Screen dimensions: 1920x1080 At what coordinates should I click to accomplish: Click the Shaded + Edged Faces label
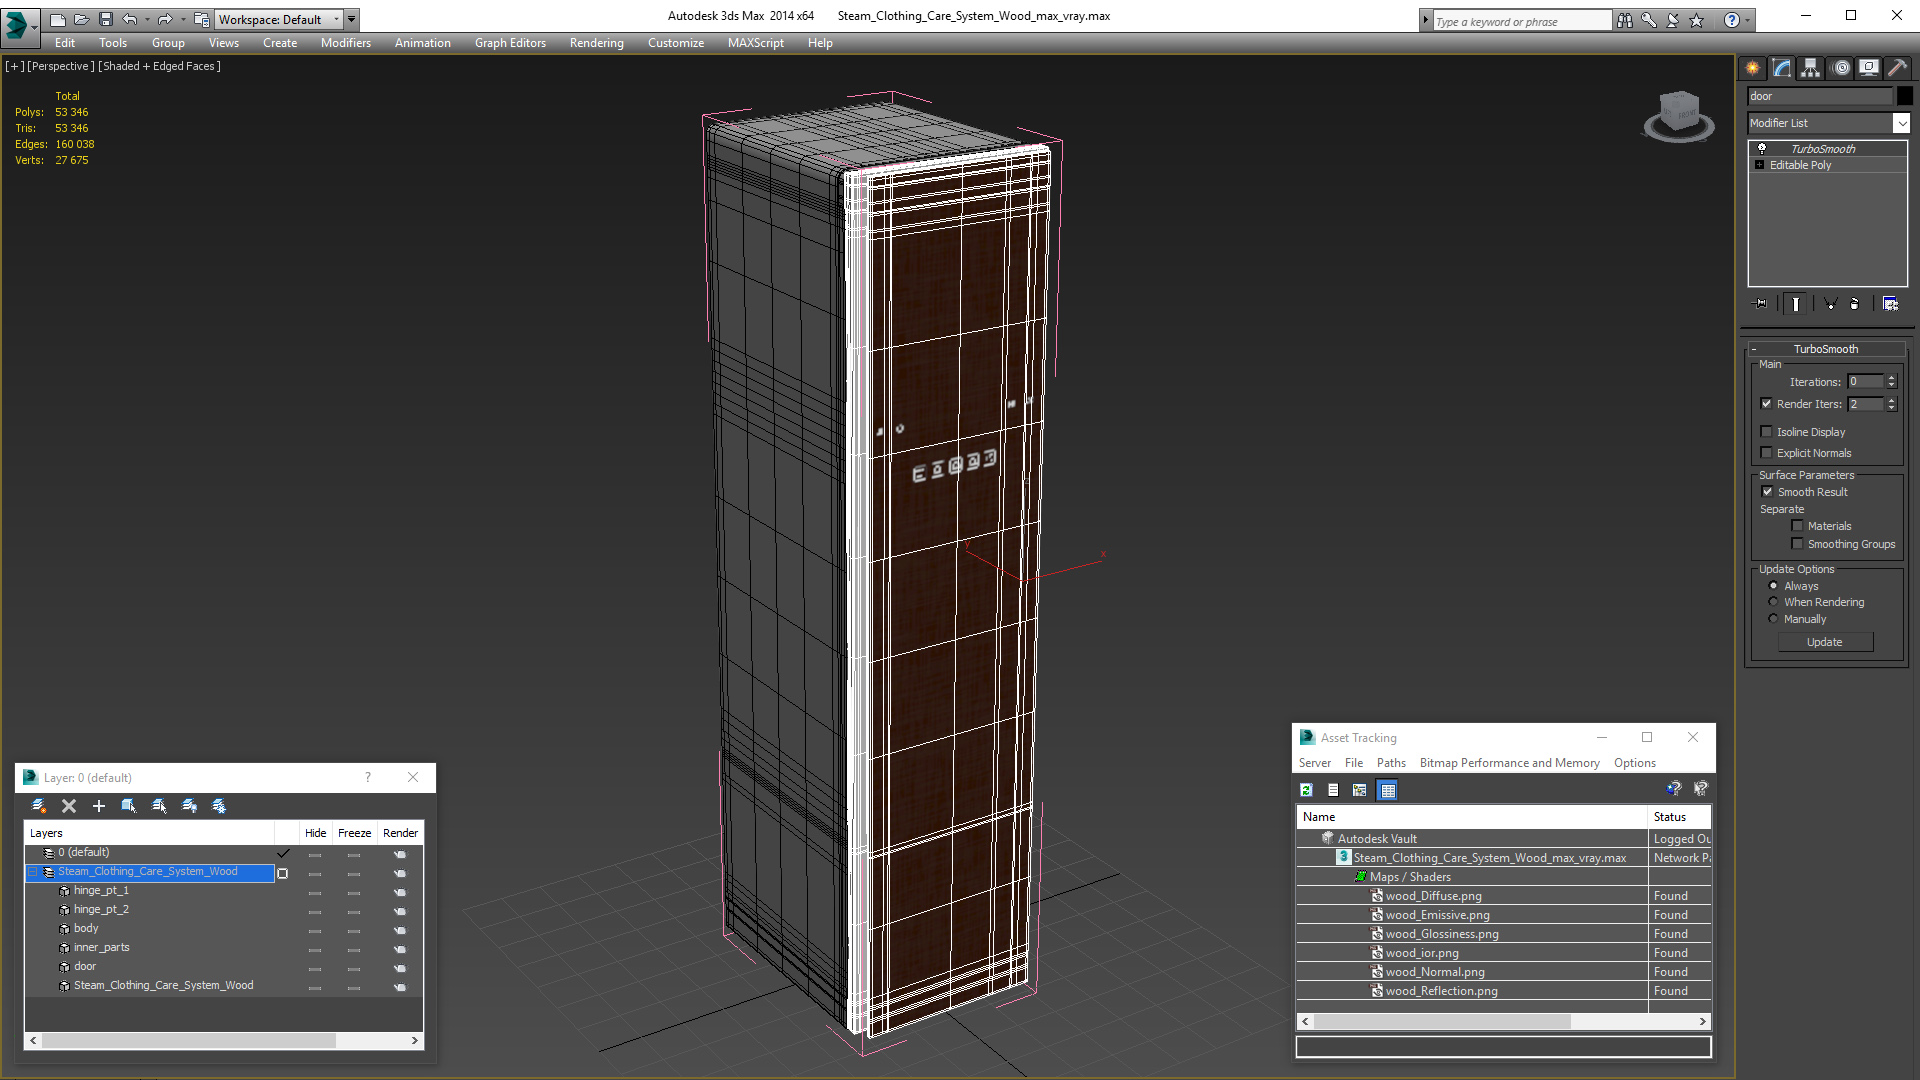(x=159, y=66)
